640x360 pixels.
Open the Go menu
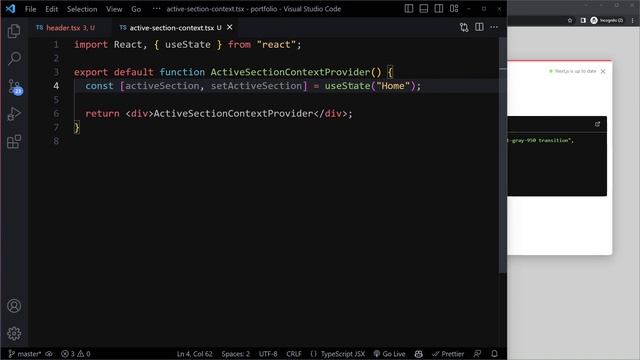point(136,9)
